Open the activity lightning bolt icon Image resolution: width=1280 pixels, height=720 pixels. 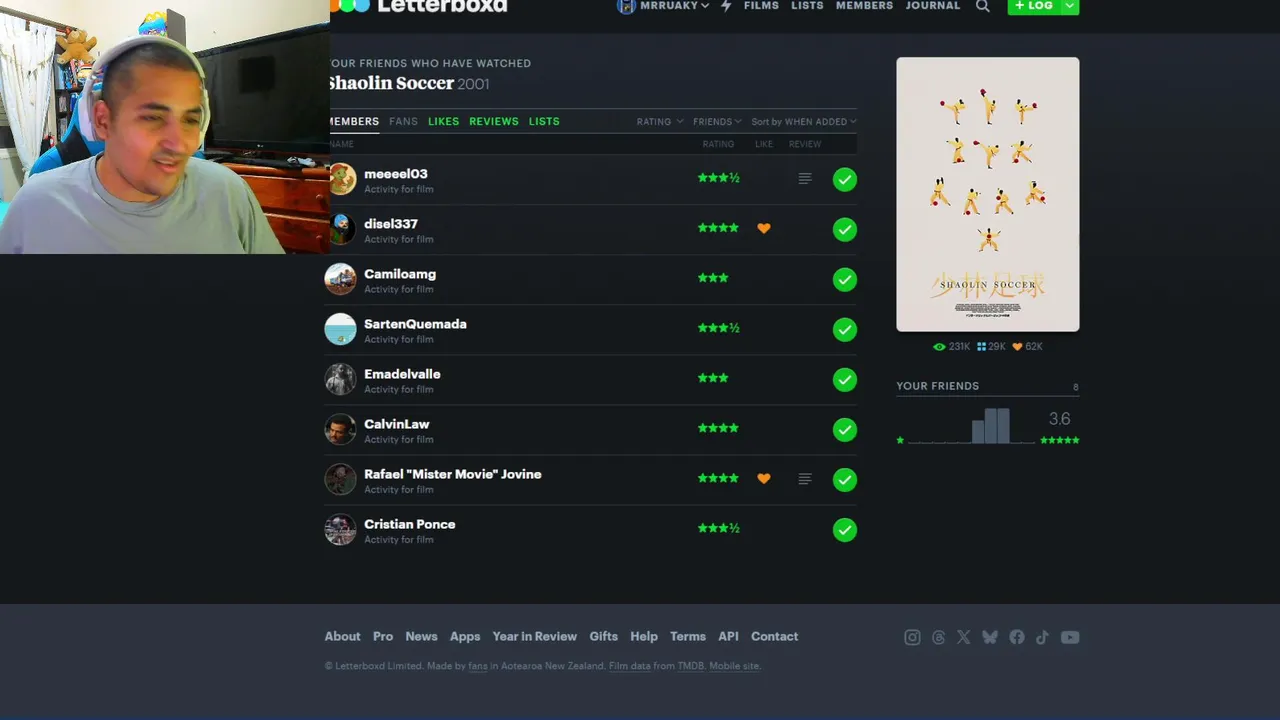pos(726,6)
